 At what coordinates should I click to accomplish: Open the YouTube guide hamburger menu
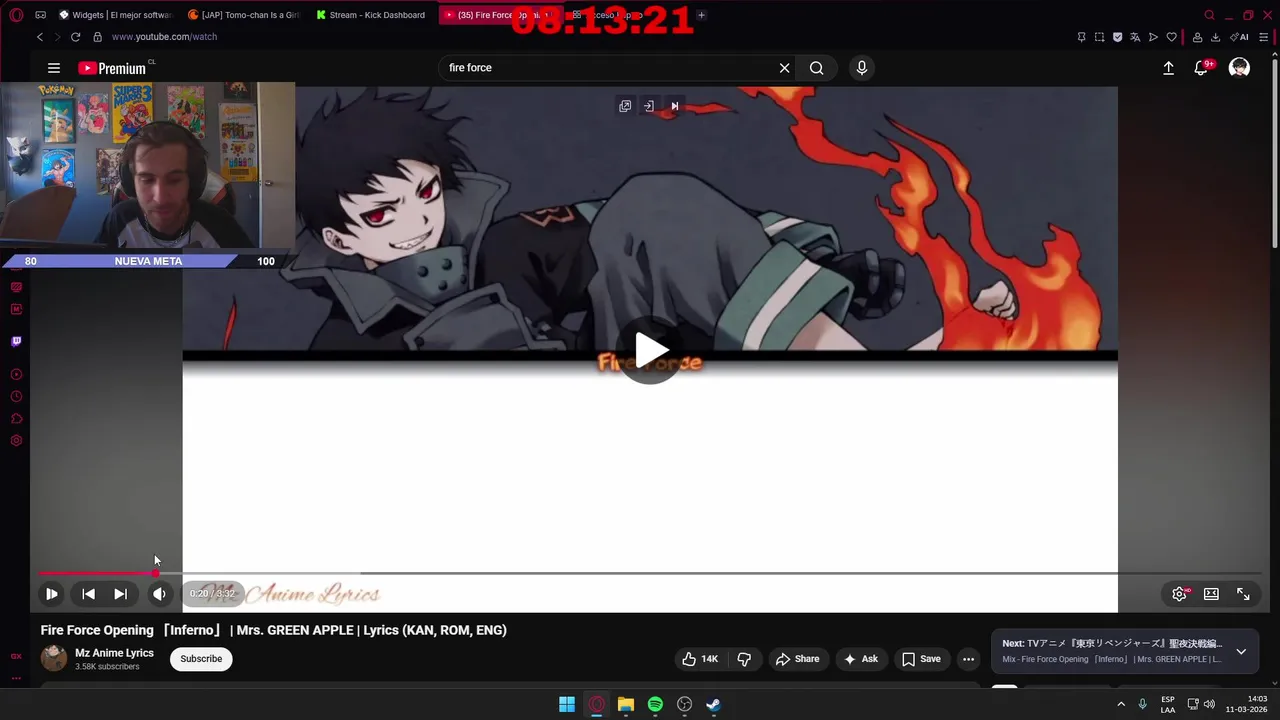click(x=54, y=68)
